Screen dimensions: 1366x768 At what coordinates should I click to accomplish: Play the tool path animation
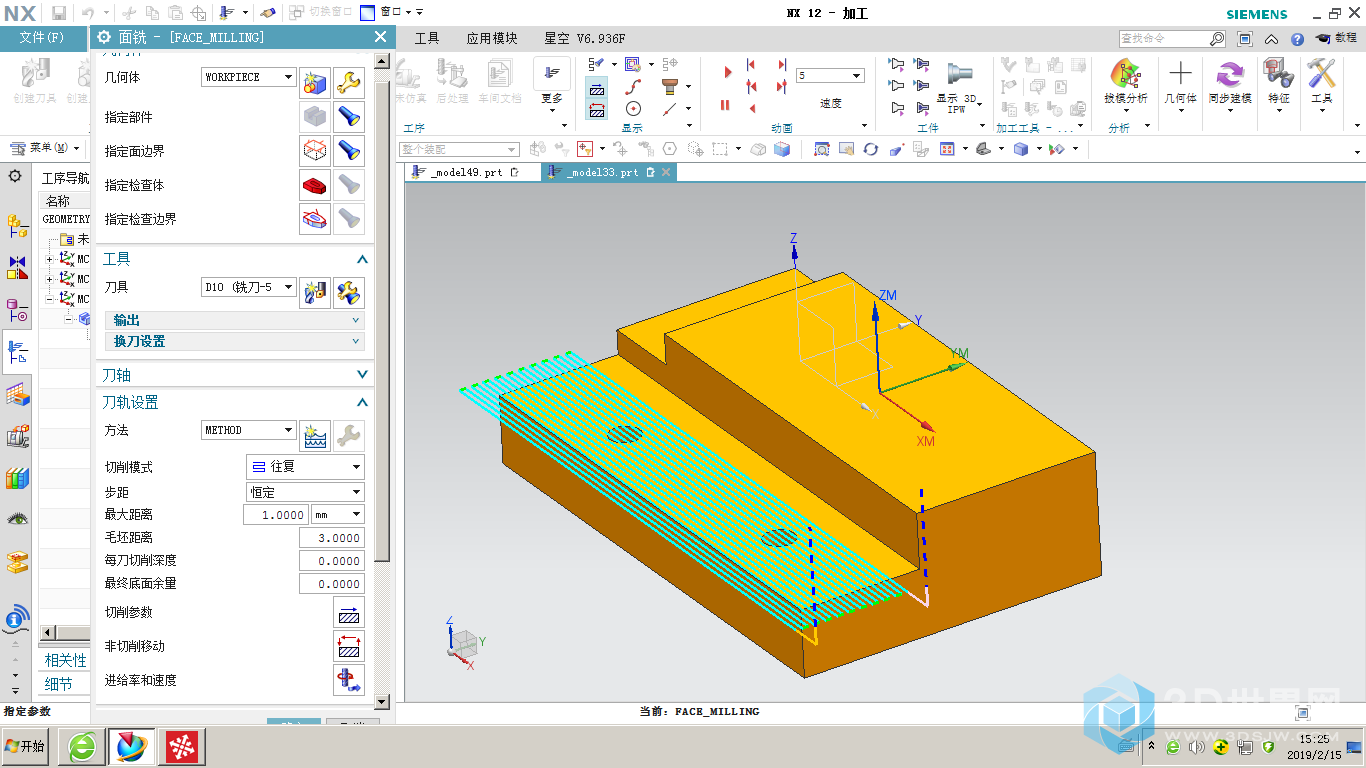[x=727, y=72]
